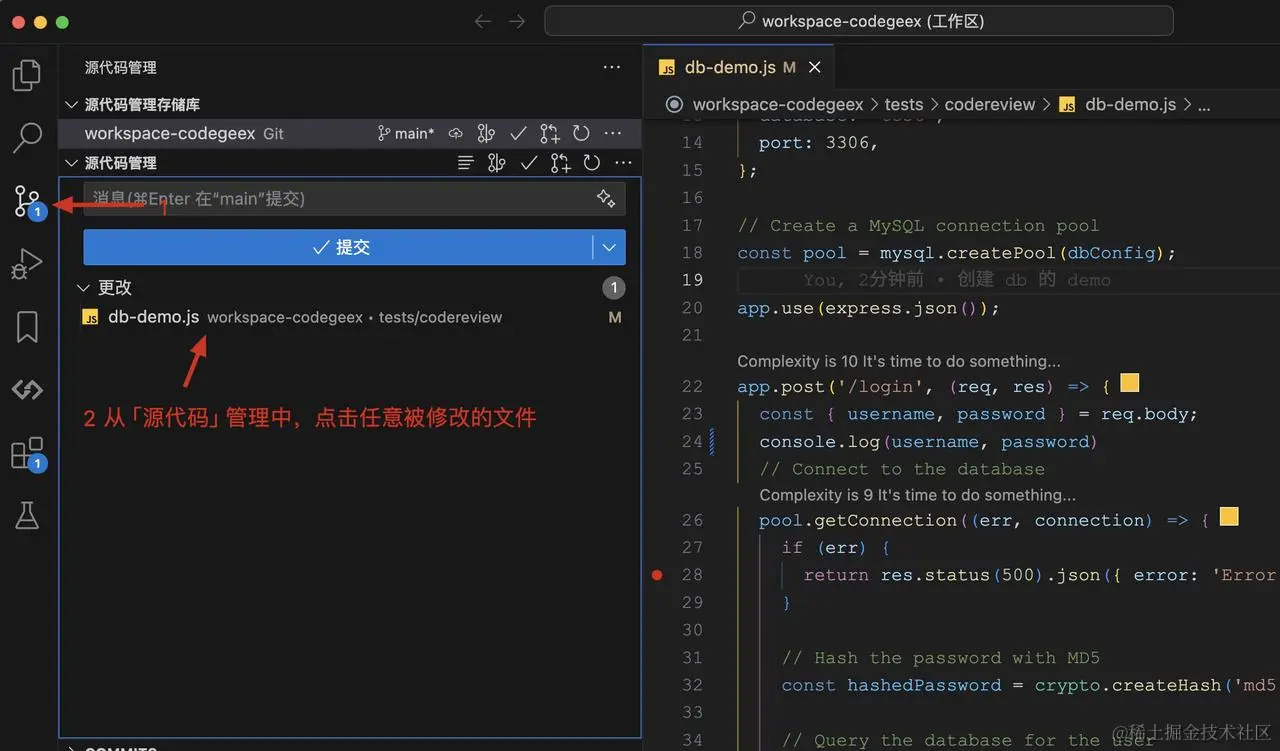The height and width of the screenshot is (751, 1280).
Task: Collapse the 更改 changes group
Action: tap(83, 288)
